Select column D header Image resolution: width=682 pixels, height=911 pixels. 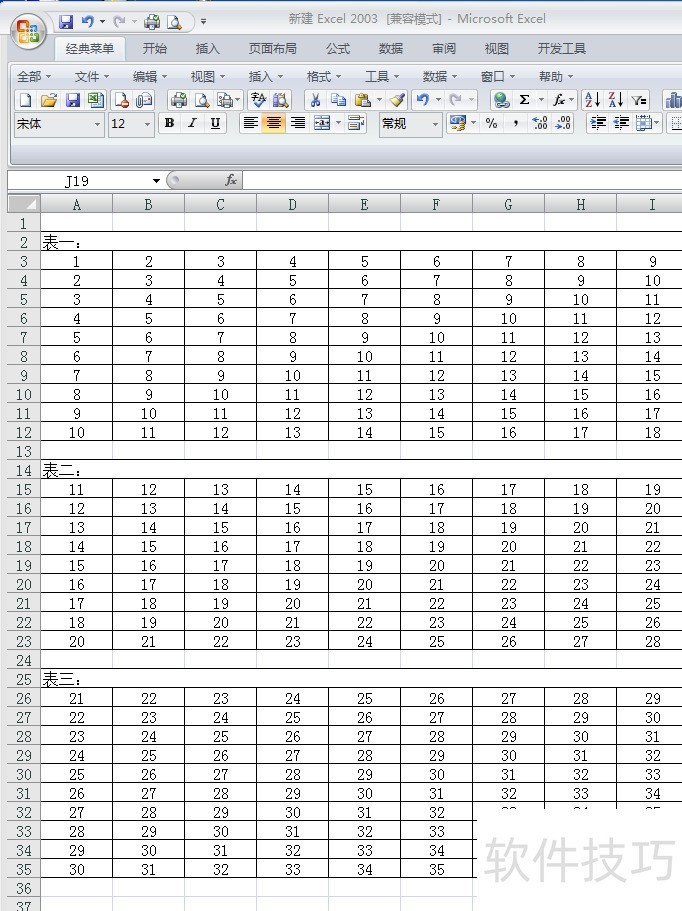(292, 205)
